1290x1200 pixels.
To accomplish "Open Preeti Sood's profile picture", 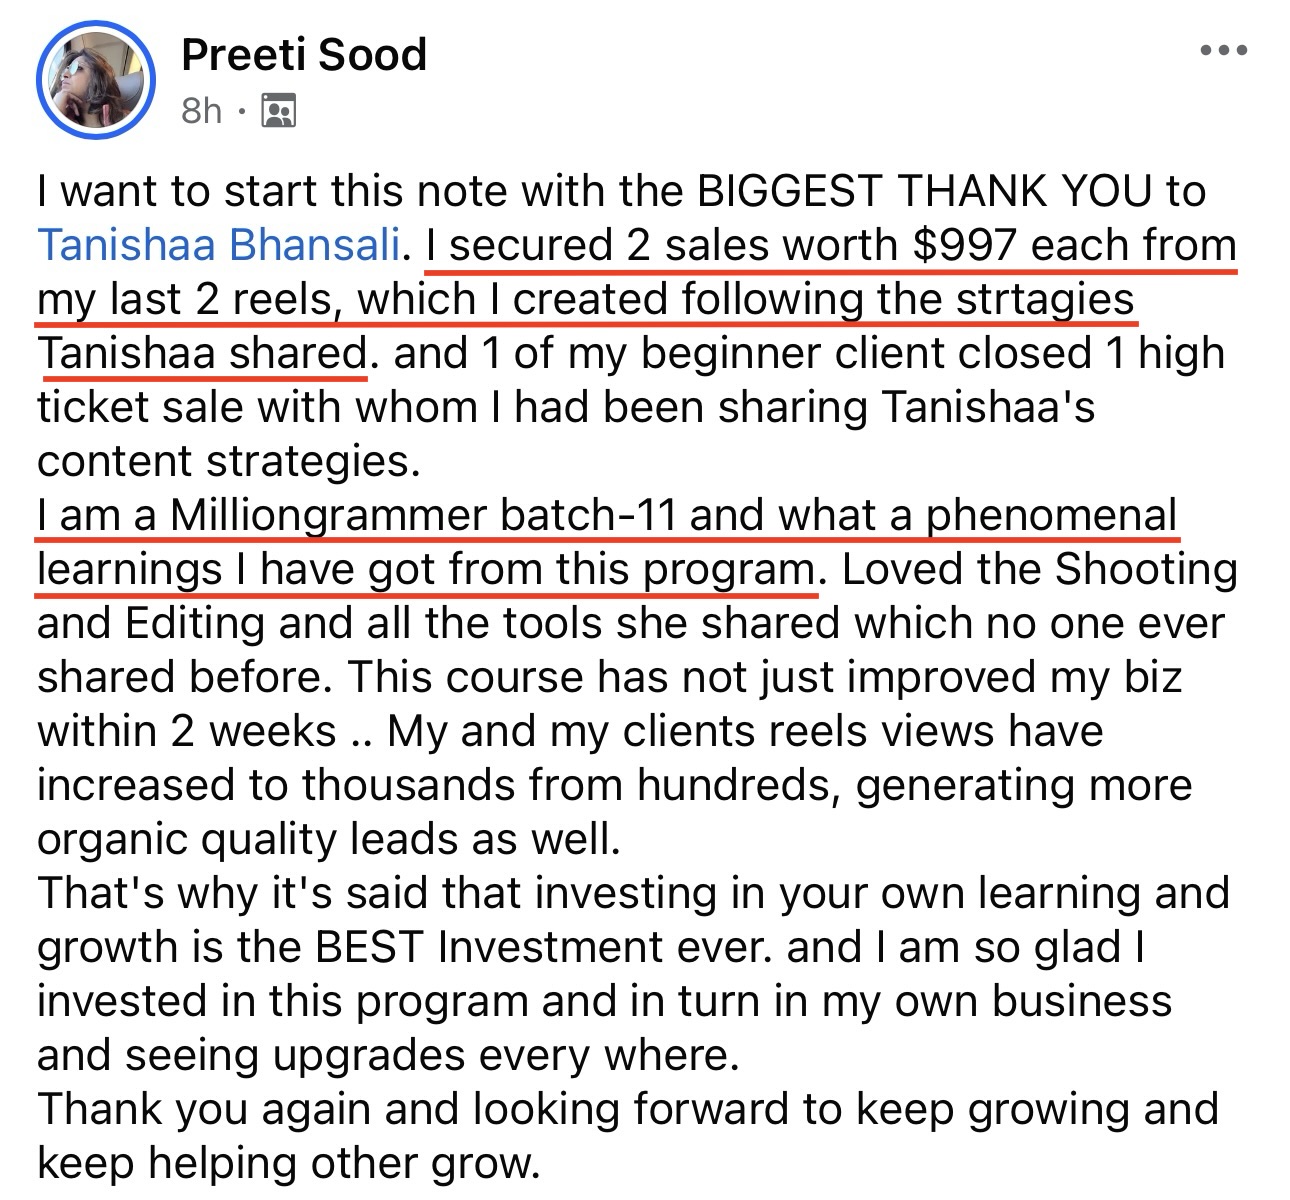I will tap(96, 78).
